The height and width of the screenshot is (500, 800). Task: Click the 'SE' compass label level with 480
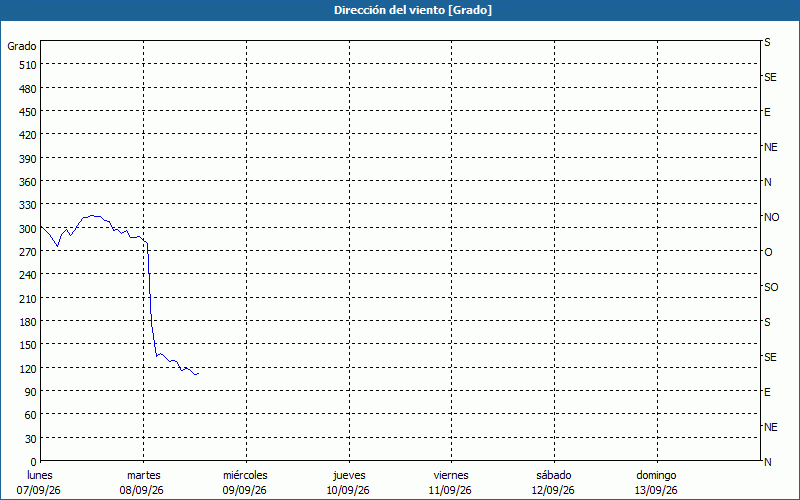point(770,77)
